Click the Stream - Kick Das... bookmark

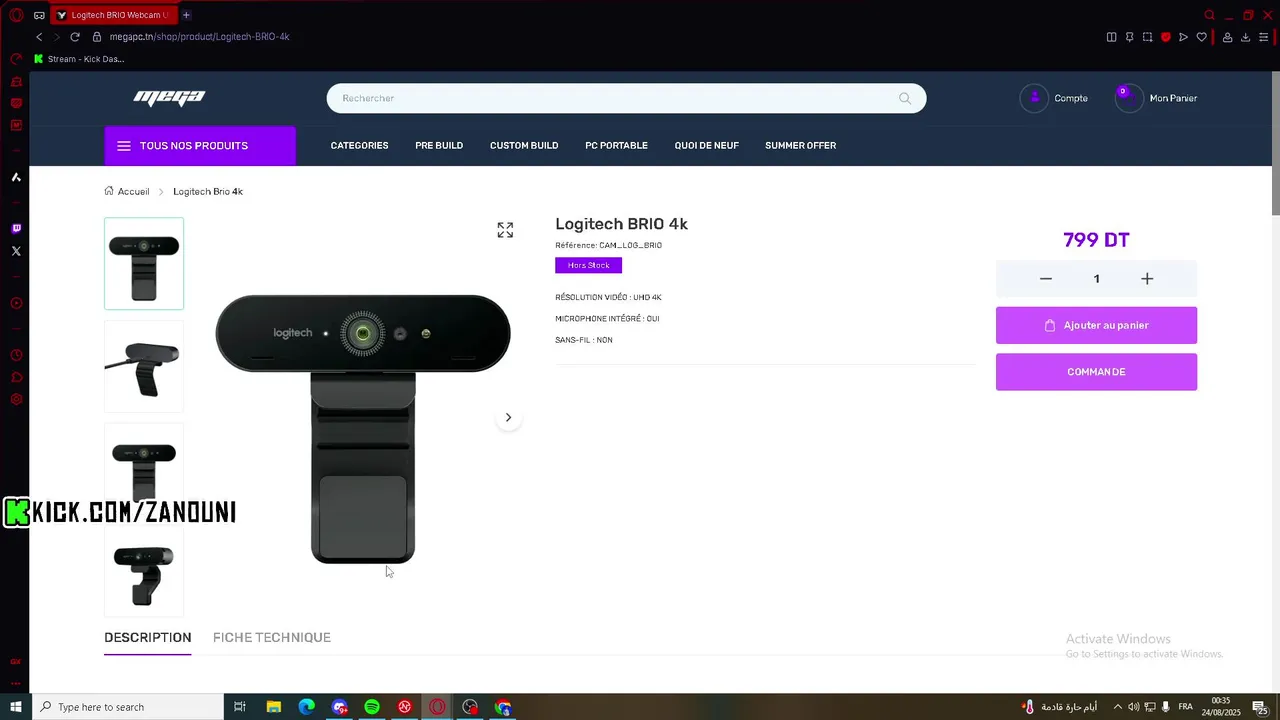click(x=79, y=59)
